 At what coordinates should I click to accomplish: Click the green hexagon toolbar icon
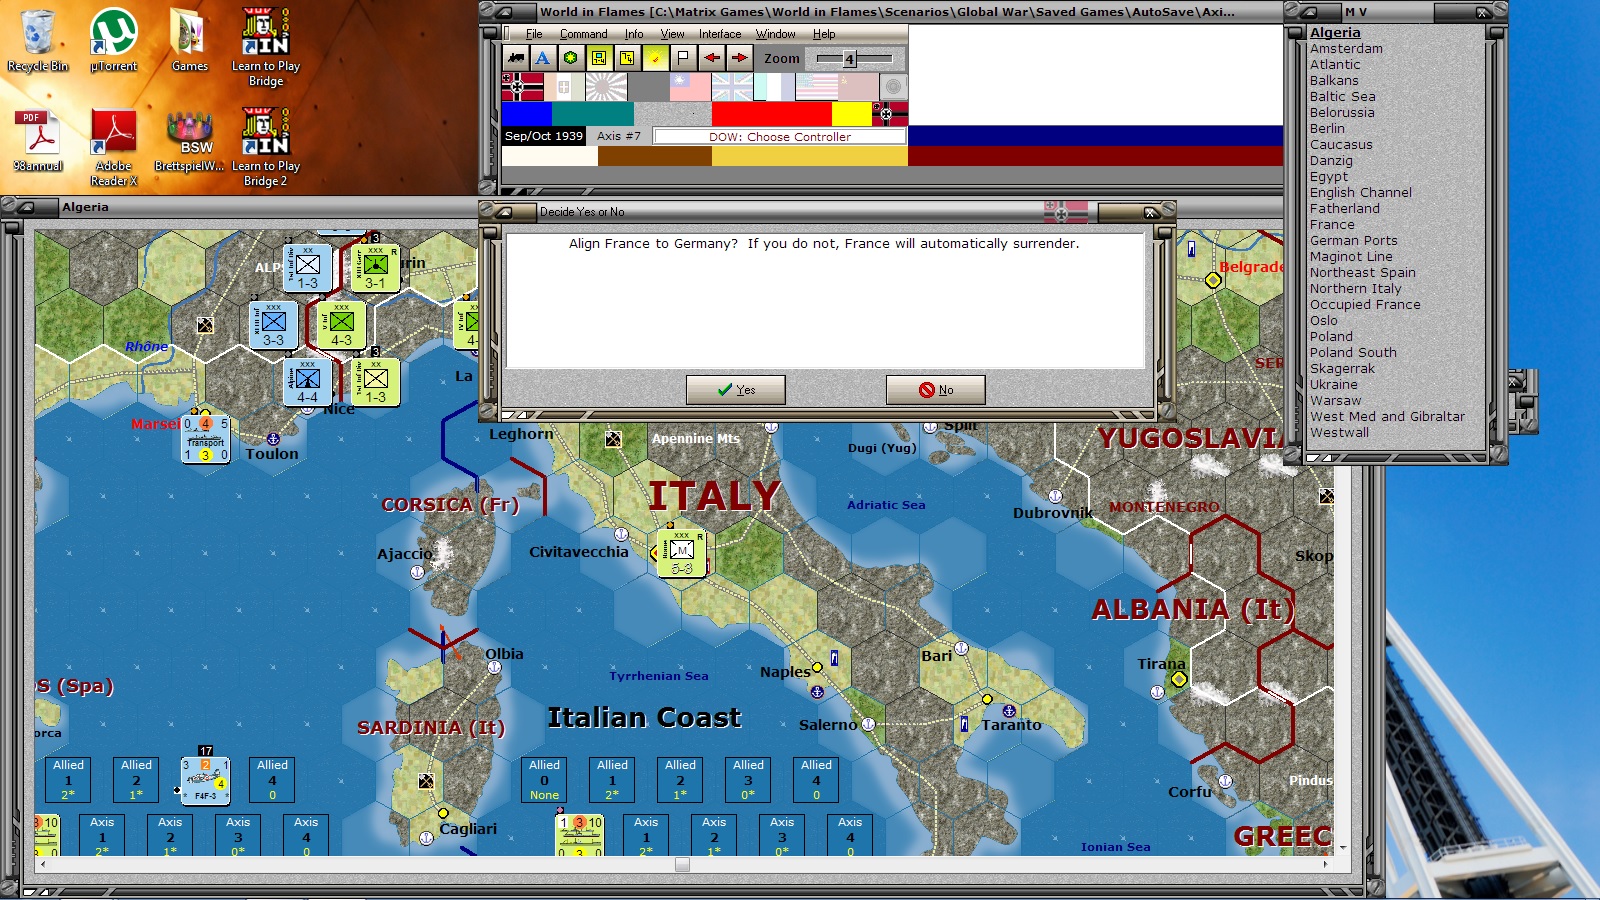pyautogui.click(x=570, y=58)
